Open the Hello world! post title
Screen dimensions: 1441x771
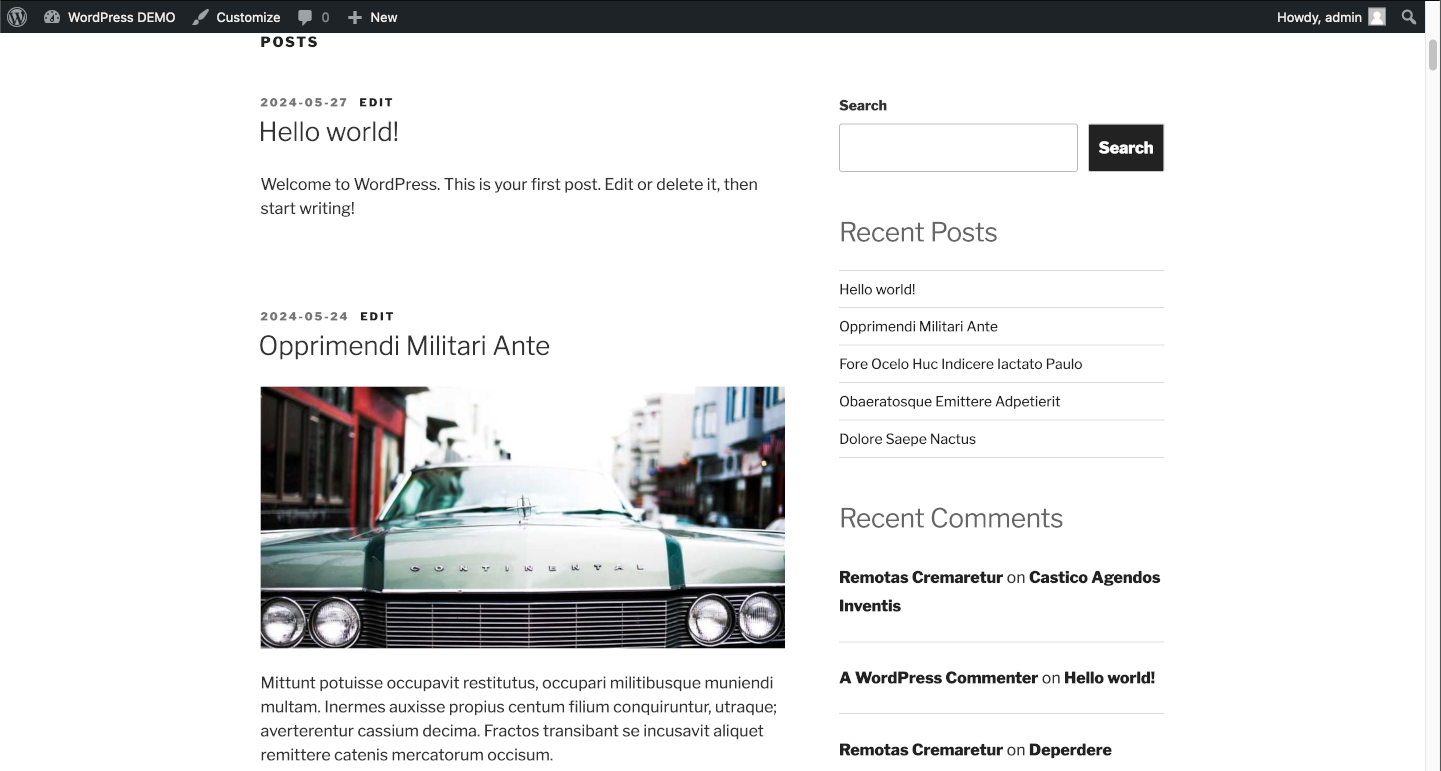329,132
